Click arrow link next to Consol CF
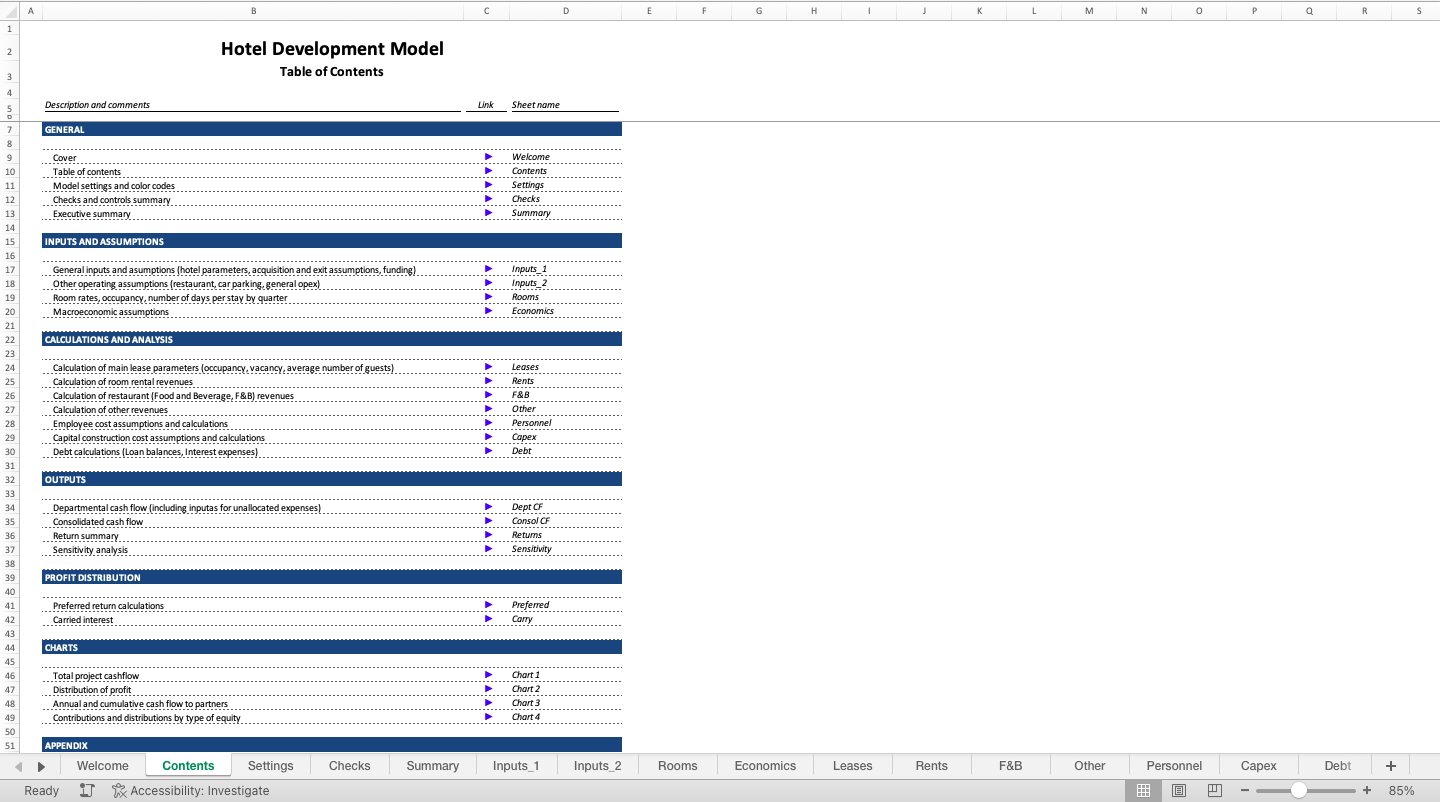Viewport: 1440px width, 802px height. 488,521
